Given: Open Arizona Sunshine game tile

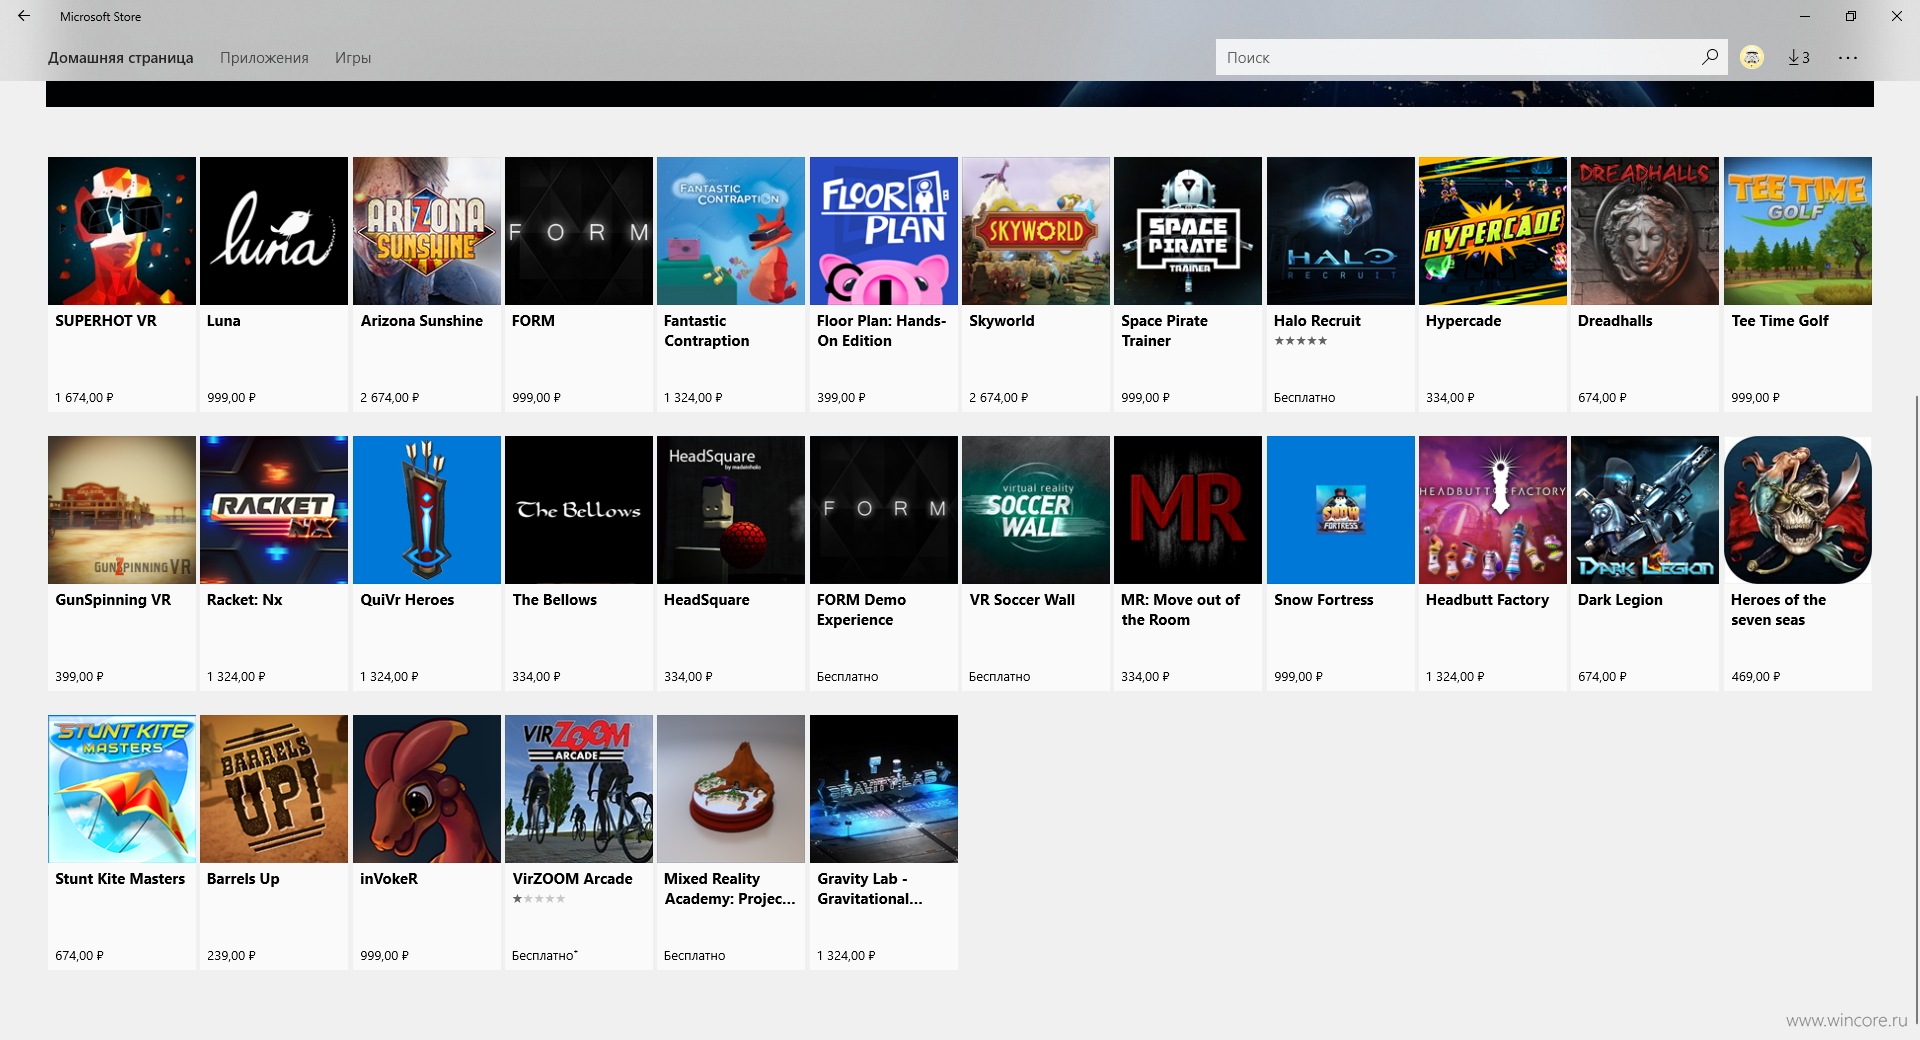Looking at the screenshot, I should pyautogui.click(x=427, y=284).
